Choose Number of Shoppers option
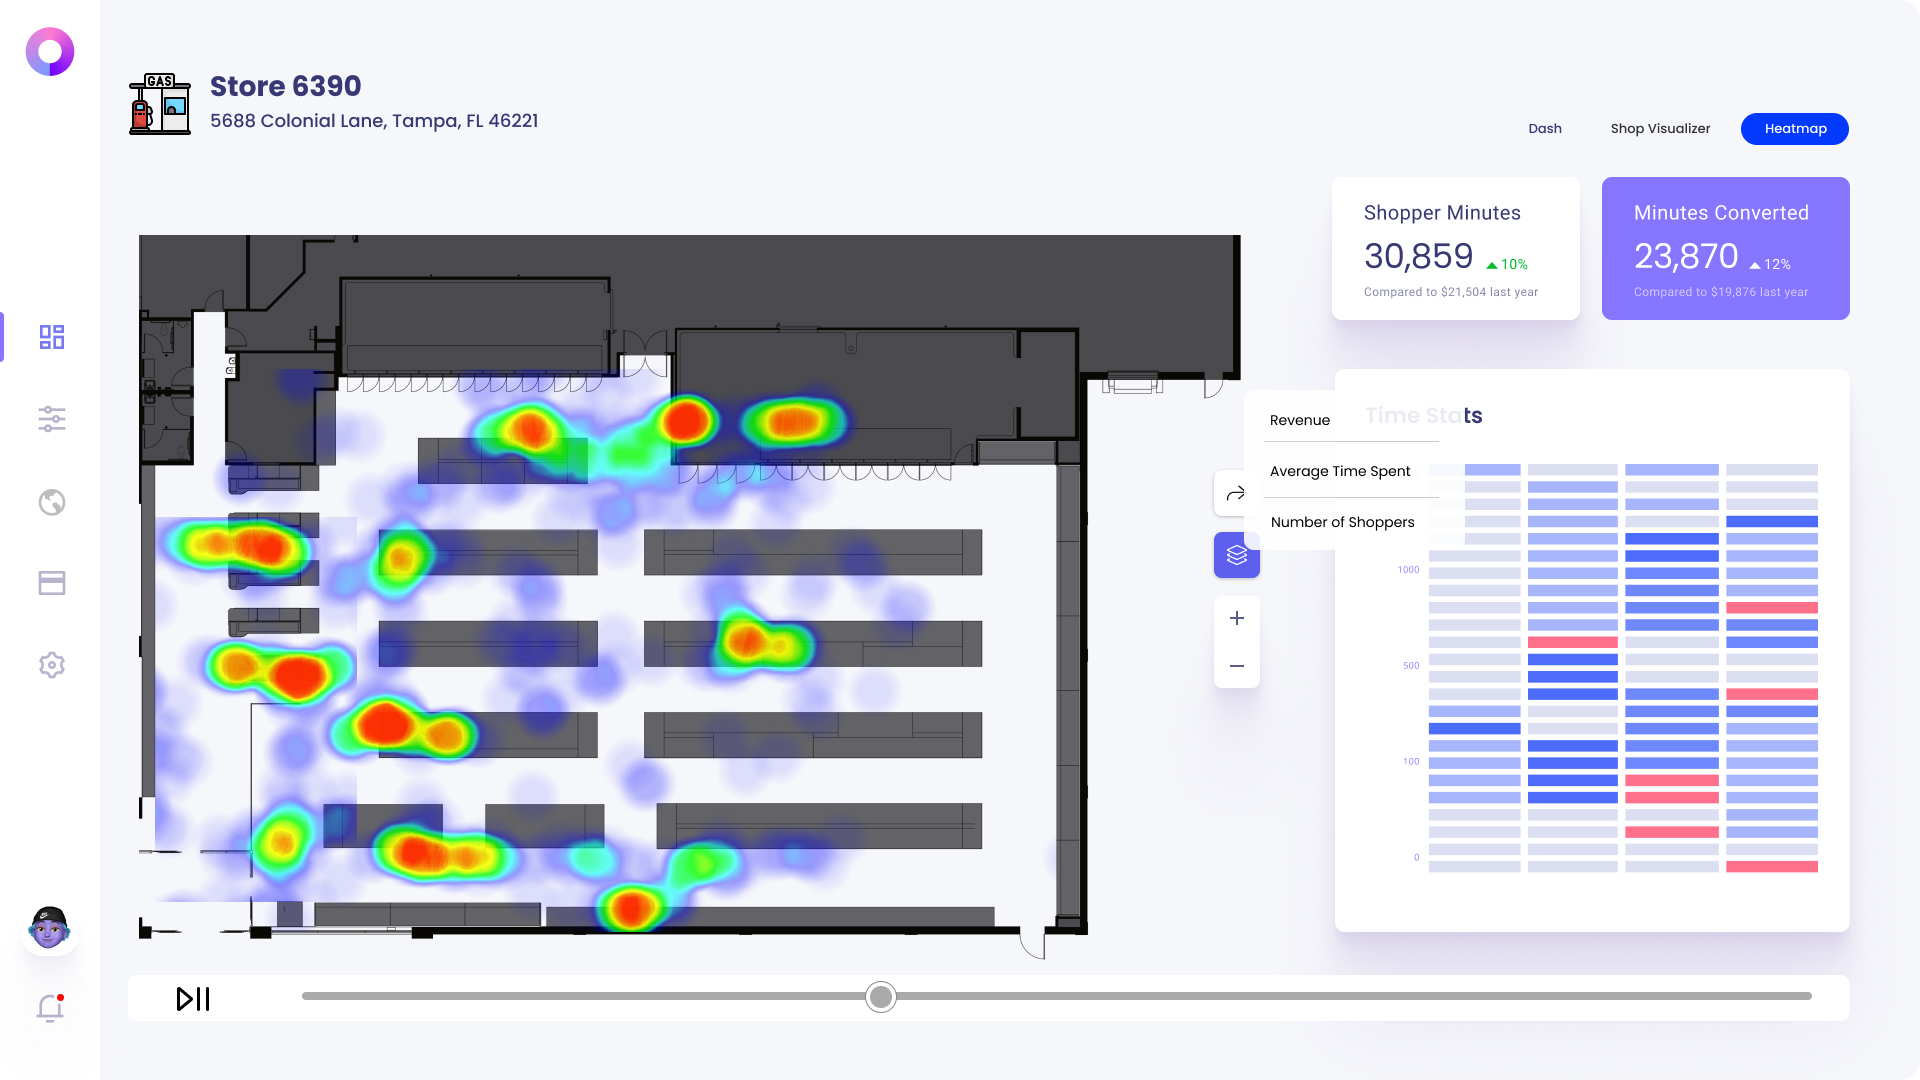1920x1080 pixels. coord(1342,522)
